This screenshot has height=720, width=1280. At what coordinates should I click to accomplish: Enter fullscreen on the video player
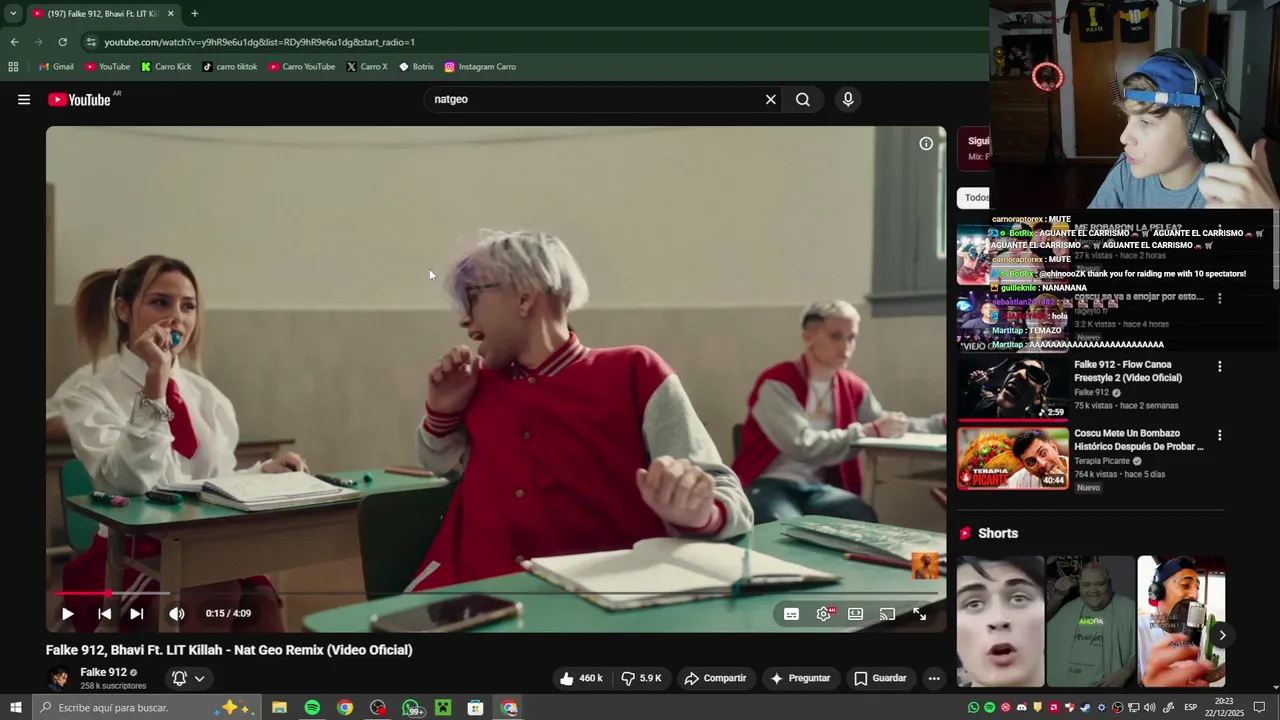[x=919, y=614]
